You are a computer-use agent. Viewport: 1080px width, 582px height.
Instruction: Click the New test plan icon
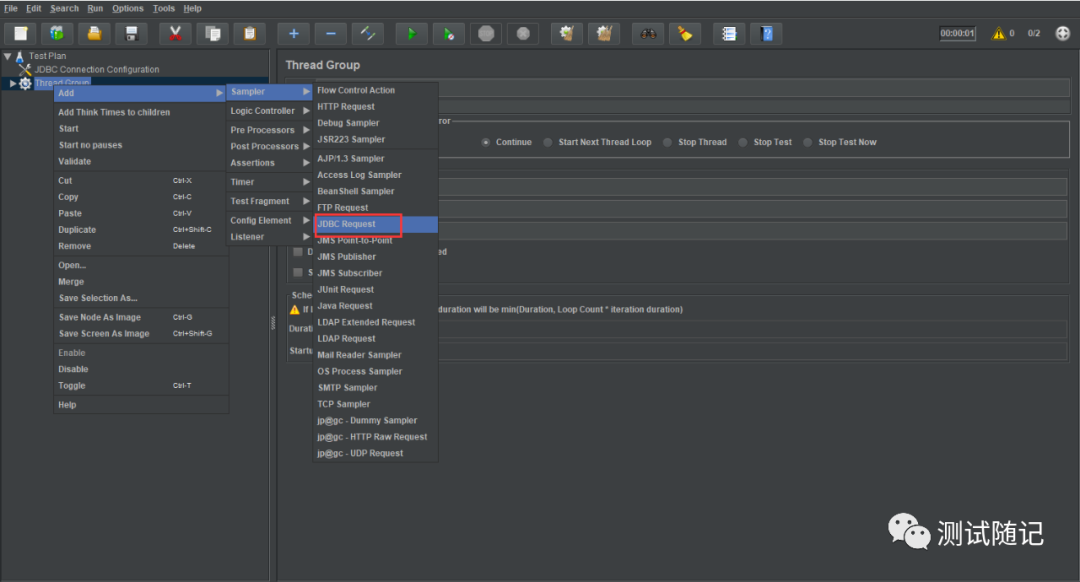[21, 33]
